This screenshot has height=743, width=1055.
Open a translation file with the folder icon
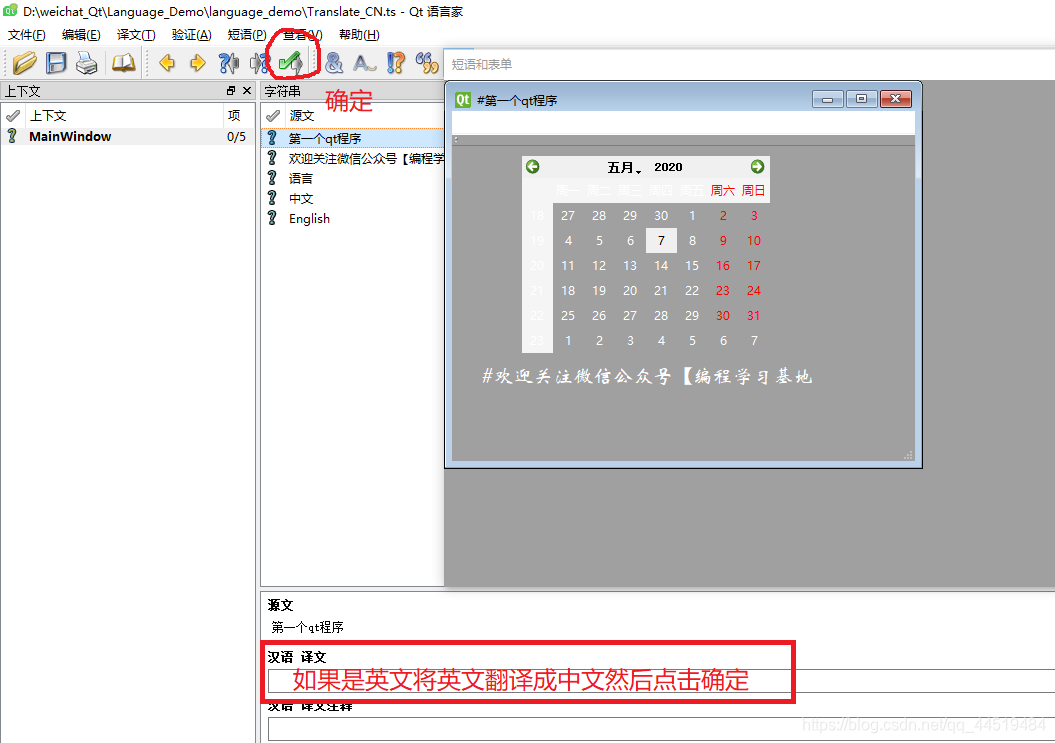point(24,62)
